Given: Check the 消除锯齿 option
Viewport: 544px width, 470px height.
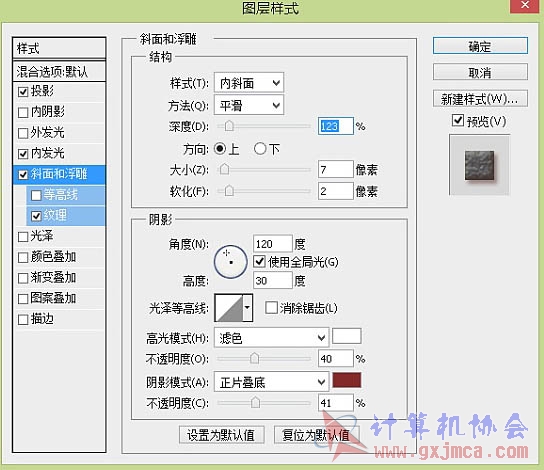Looking at the screenshot, I should (271, 308).
